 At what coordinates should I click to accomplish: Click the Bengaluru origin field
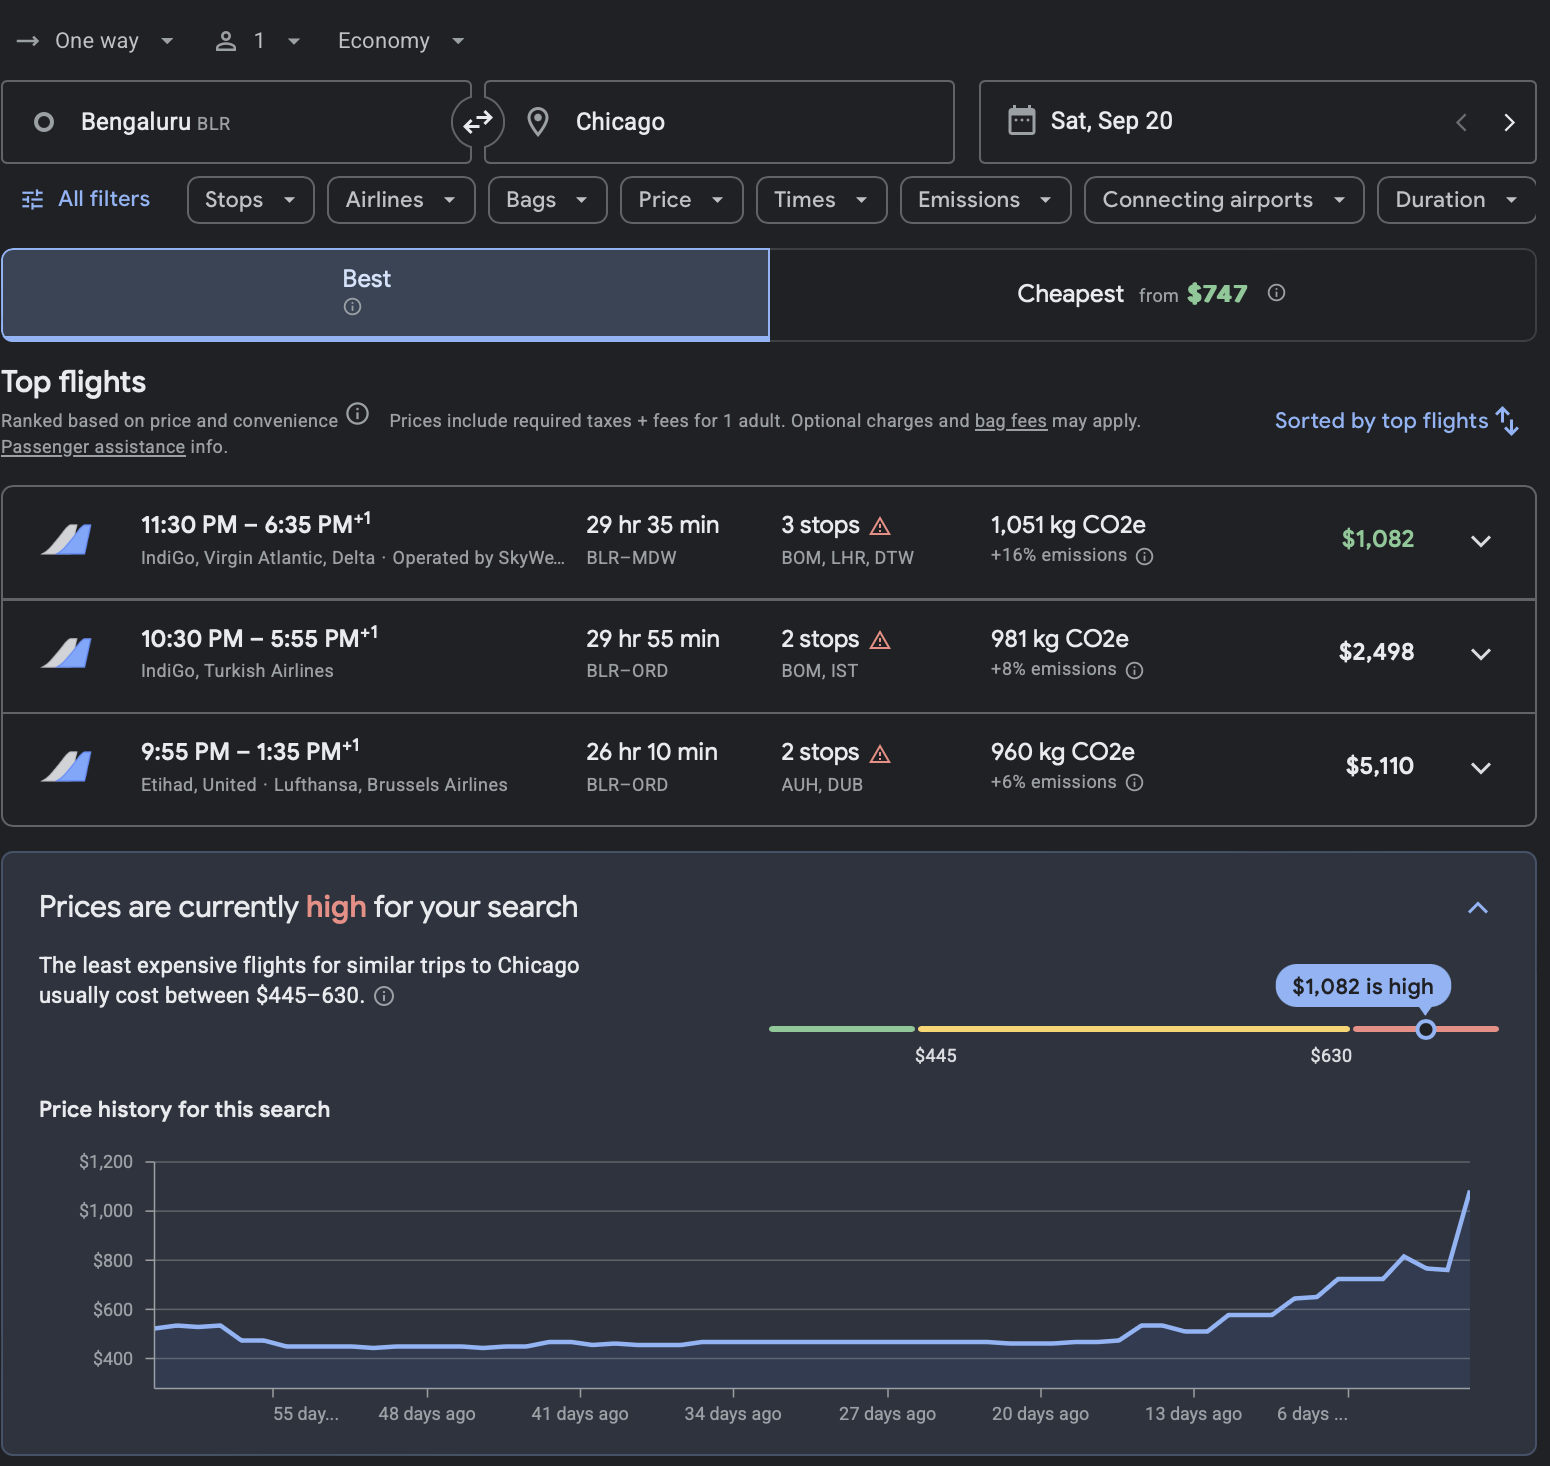(236, 122)
